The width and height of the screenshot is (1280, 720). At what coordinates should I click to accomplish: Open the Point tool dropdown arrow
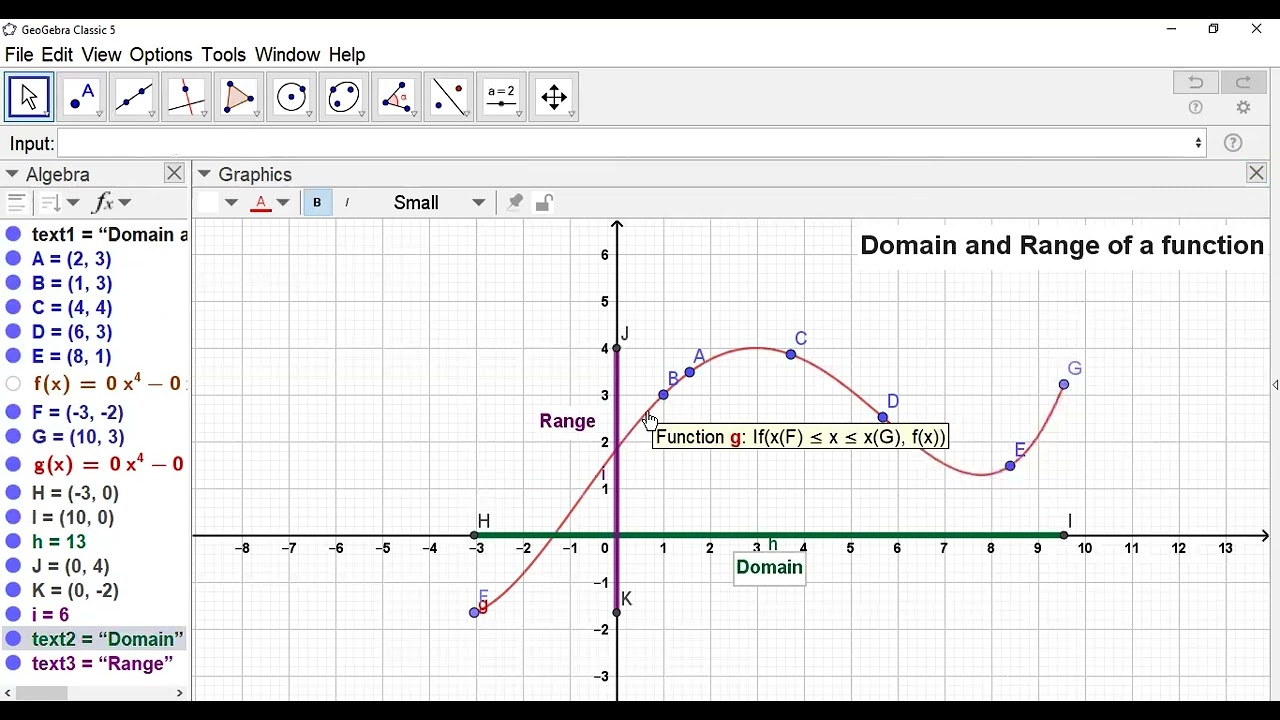pos(99,115)
